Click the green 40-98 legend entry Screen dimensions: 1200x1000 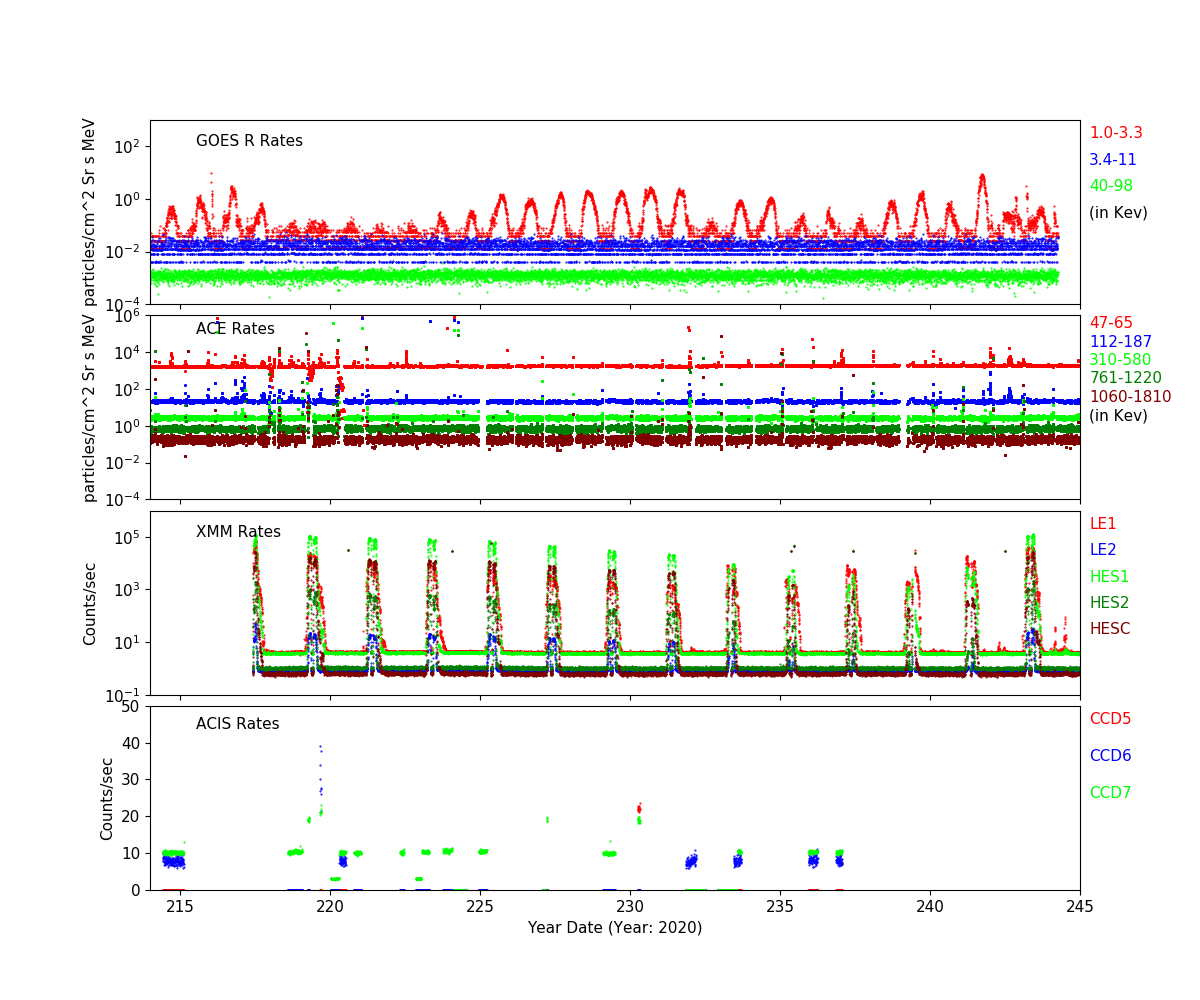click(1110, 186)
